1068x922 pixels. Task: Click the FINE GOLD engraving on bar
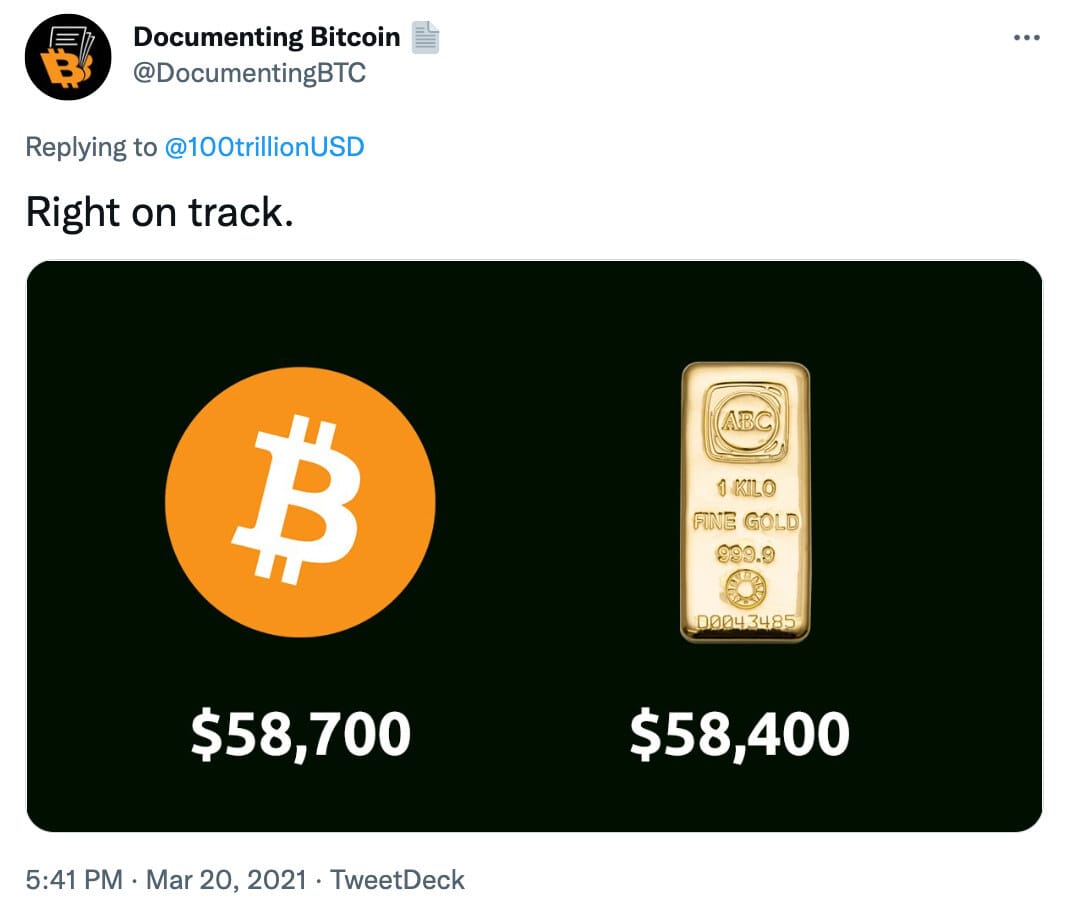click(747, 522)
